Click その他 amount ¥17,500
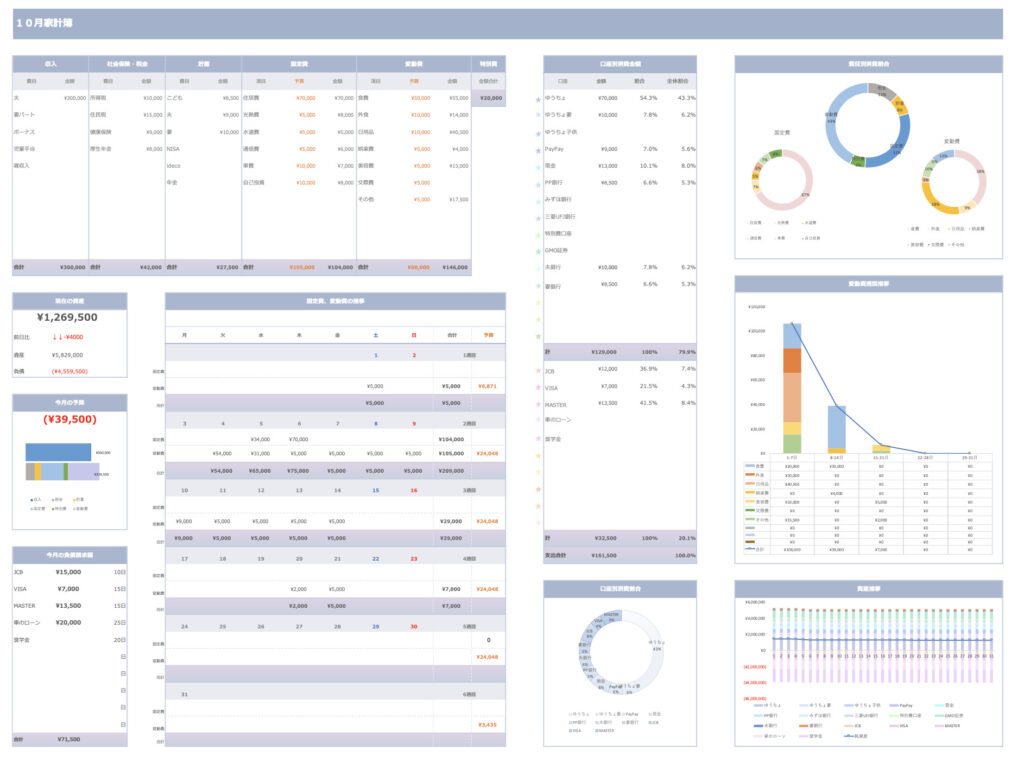Image resolution: width=1024 pixels, height=763 pixels. tap(458, 199)
